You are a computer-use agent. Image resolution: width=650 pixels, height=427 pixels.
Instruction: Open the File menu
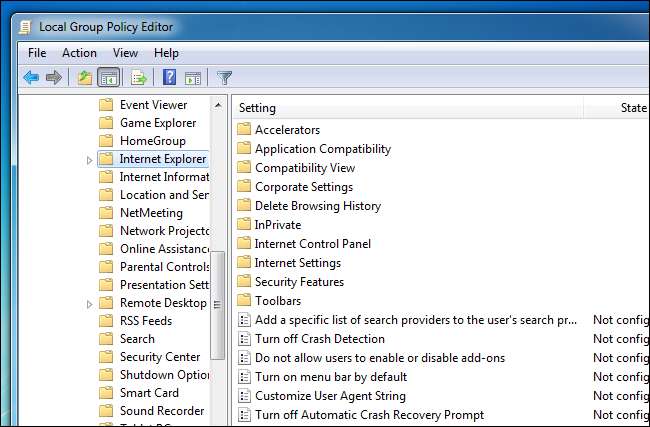[37, 53]
